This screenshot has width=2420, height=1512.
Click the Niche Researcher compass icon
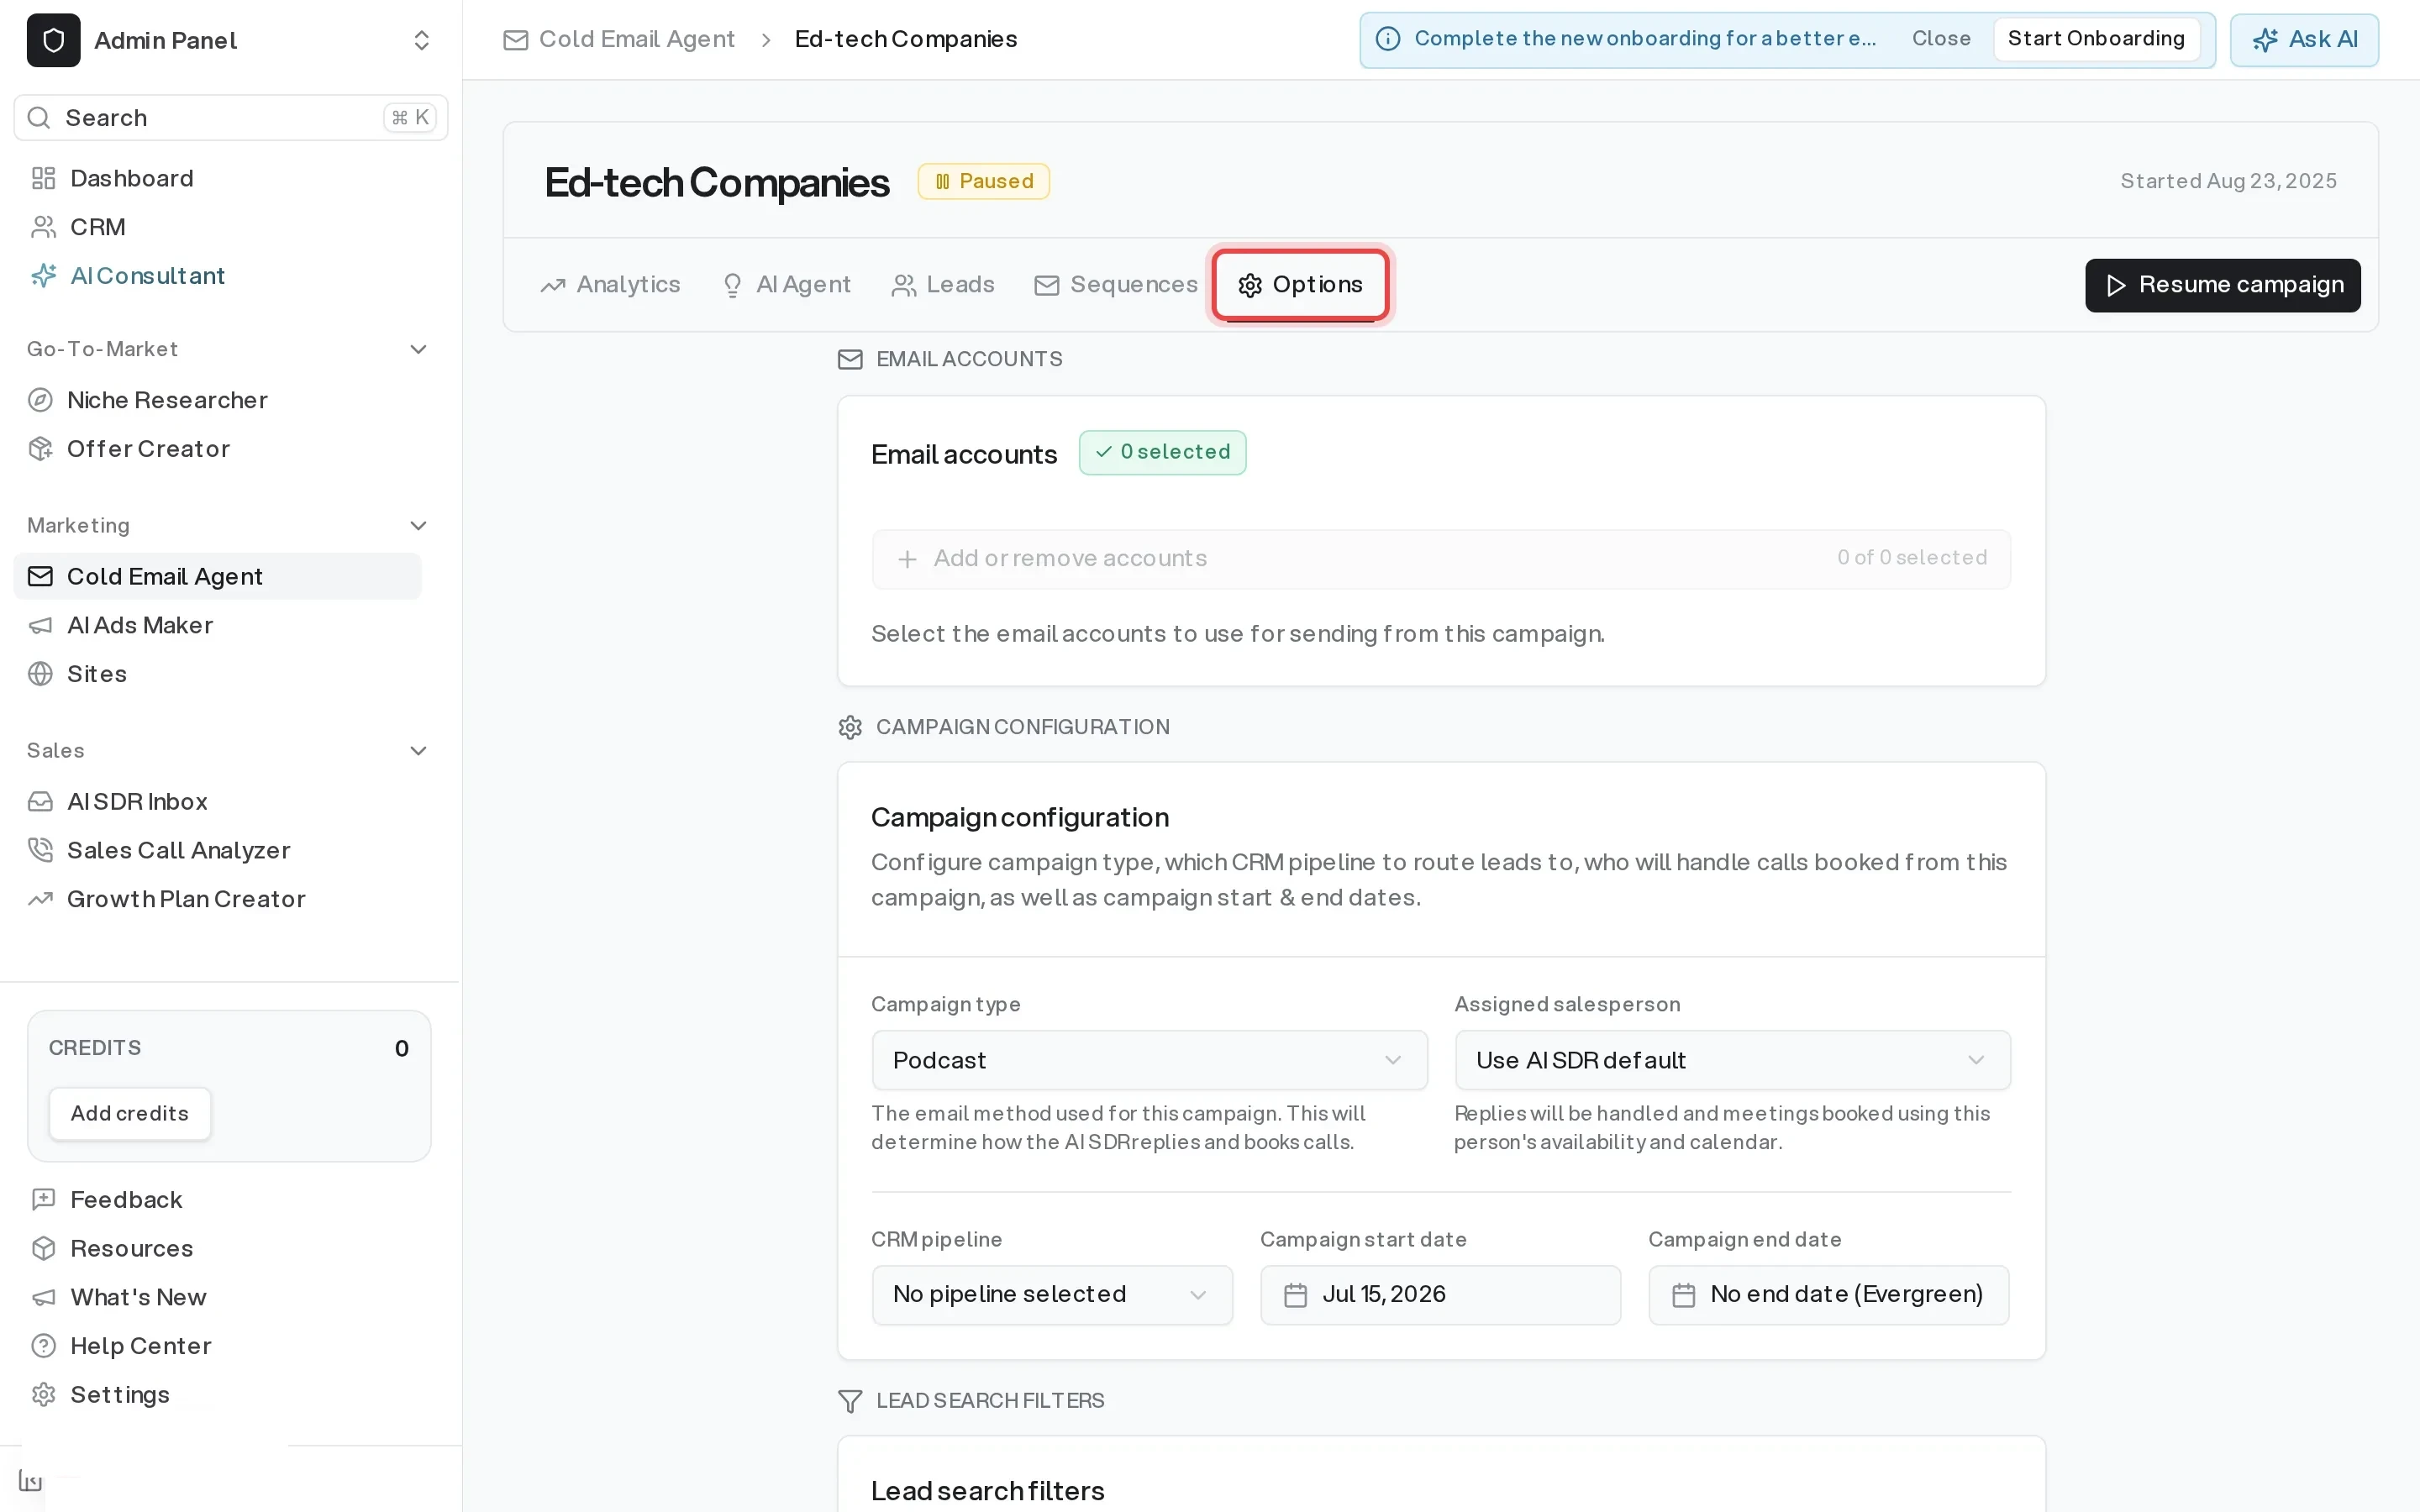coord(40,400)
